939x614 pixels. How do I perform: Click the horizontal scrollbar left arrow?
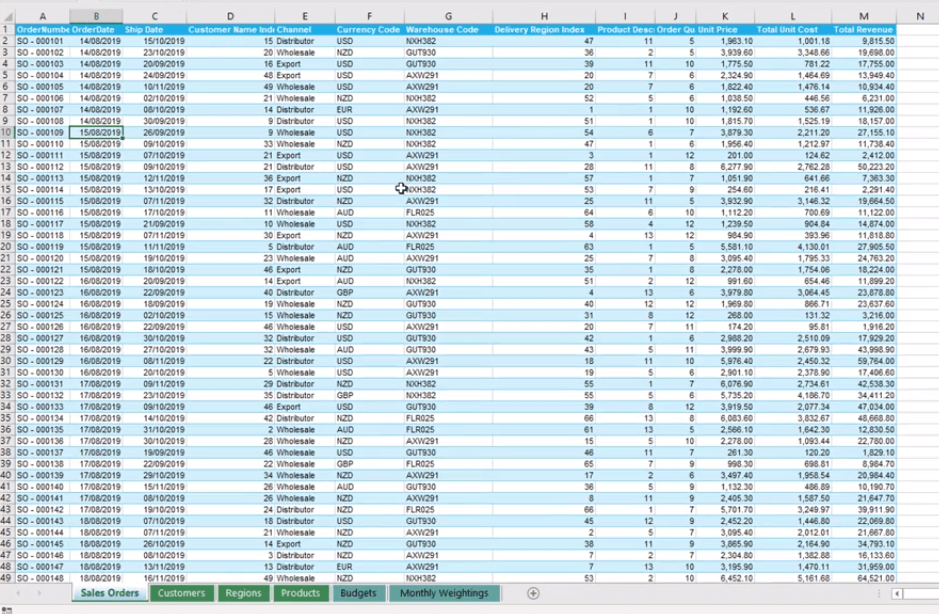897,594
